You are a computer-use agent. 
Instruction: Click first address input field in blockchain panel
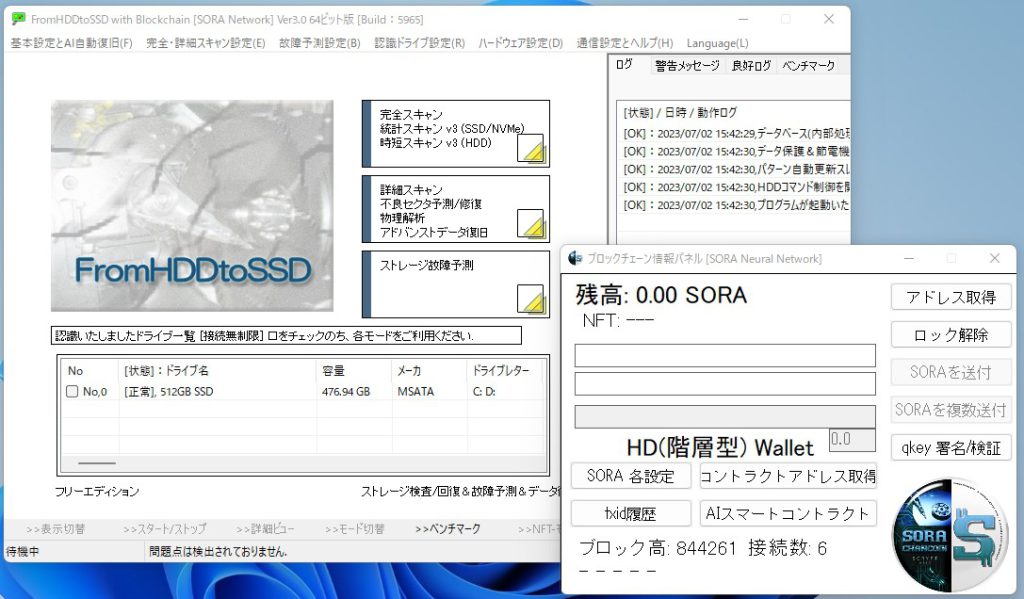[x=725, y=355]
